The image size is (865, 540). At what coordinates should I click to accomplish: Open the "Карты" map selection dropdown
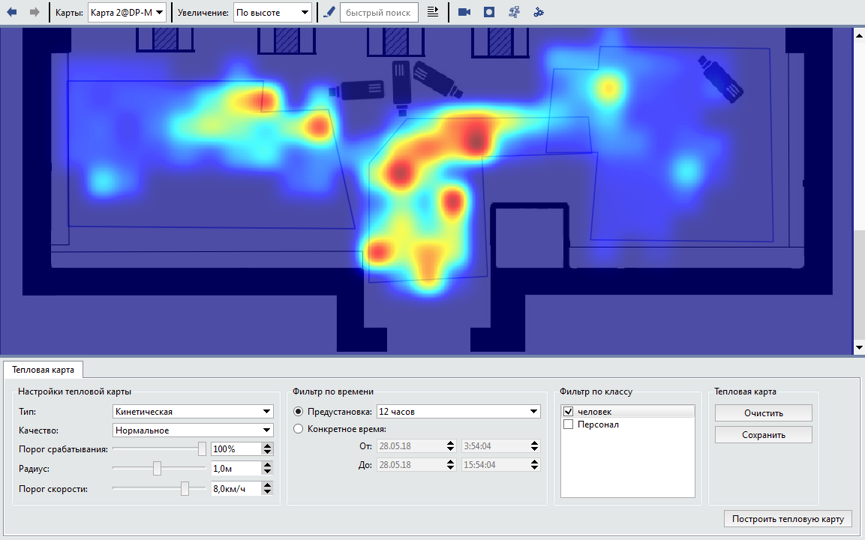tap(127, 12)
